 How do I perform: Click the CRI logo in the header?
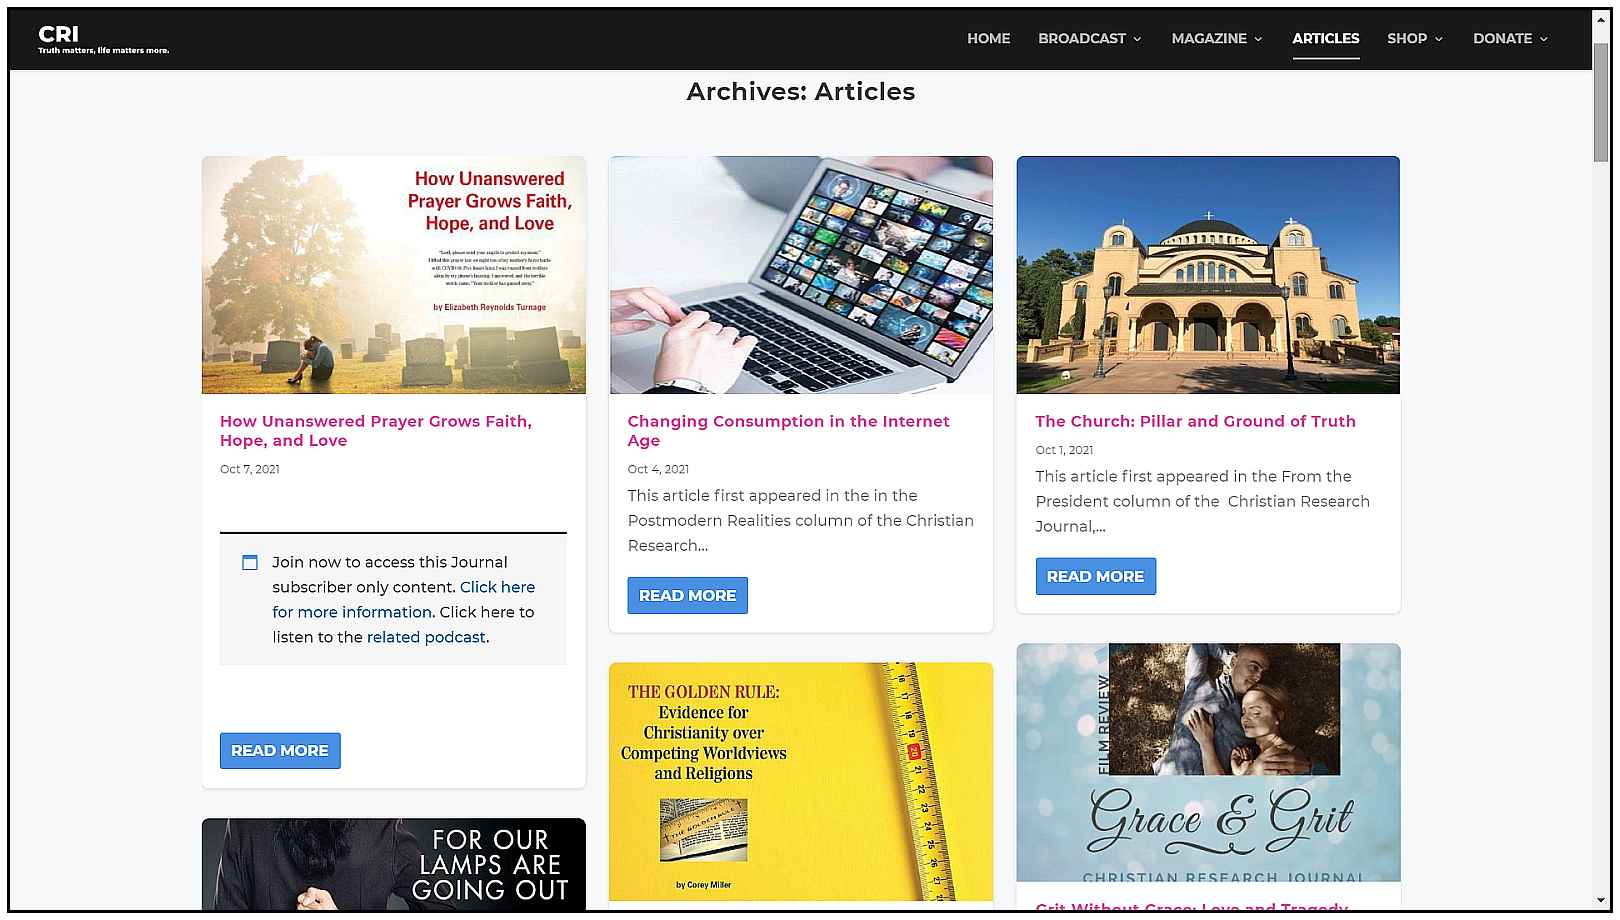(103, 39)
